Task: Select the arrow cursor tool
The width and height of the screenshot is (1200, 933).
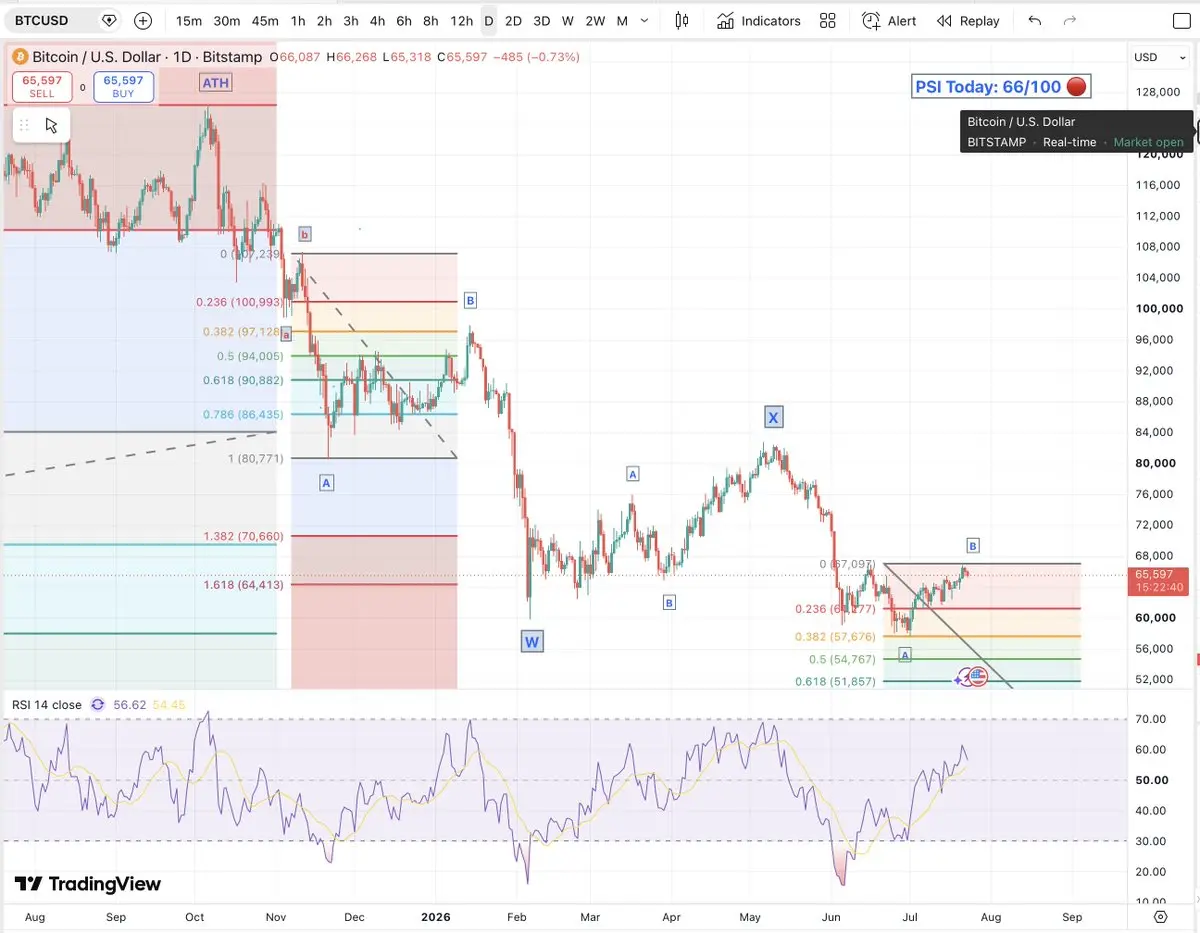Action: tap(51, 125)
